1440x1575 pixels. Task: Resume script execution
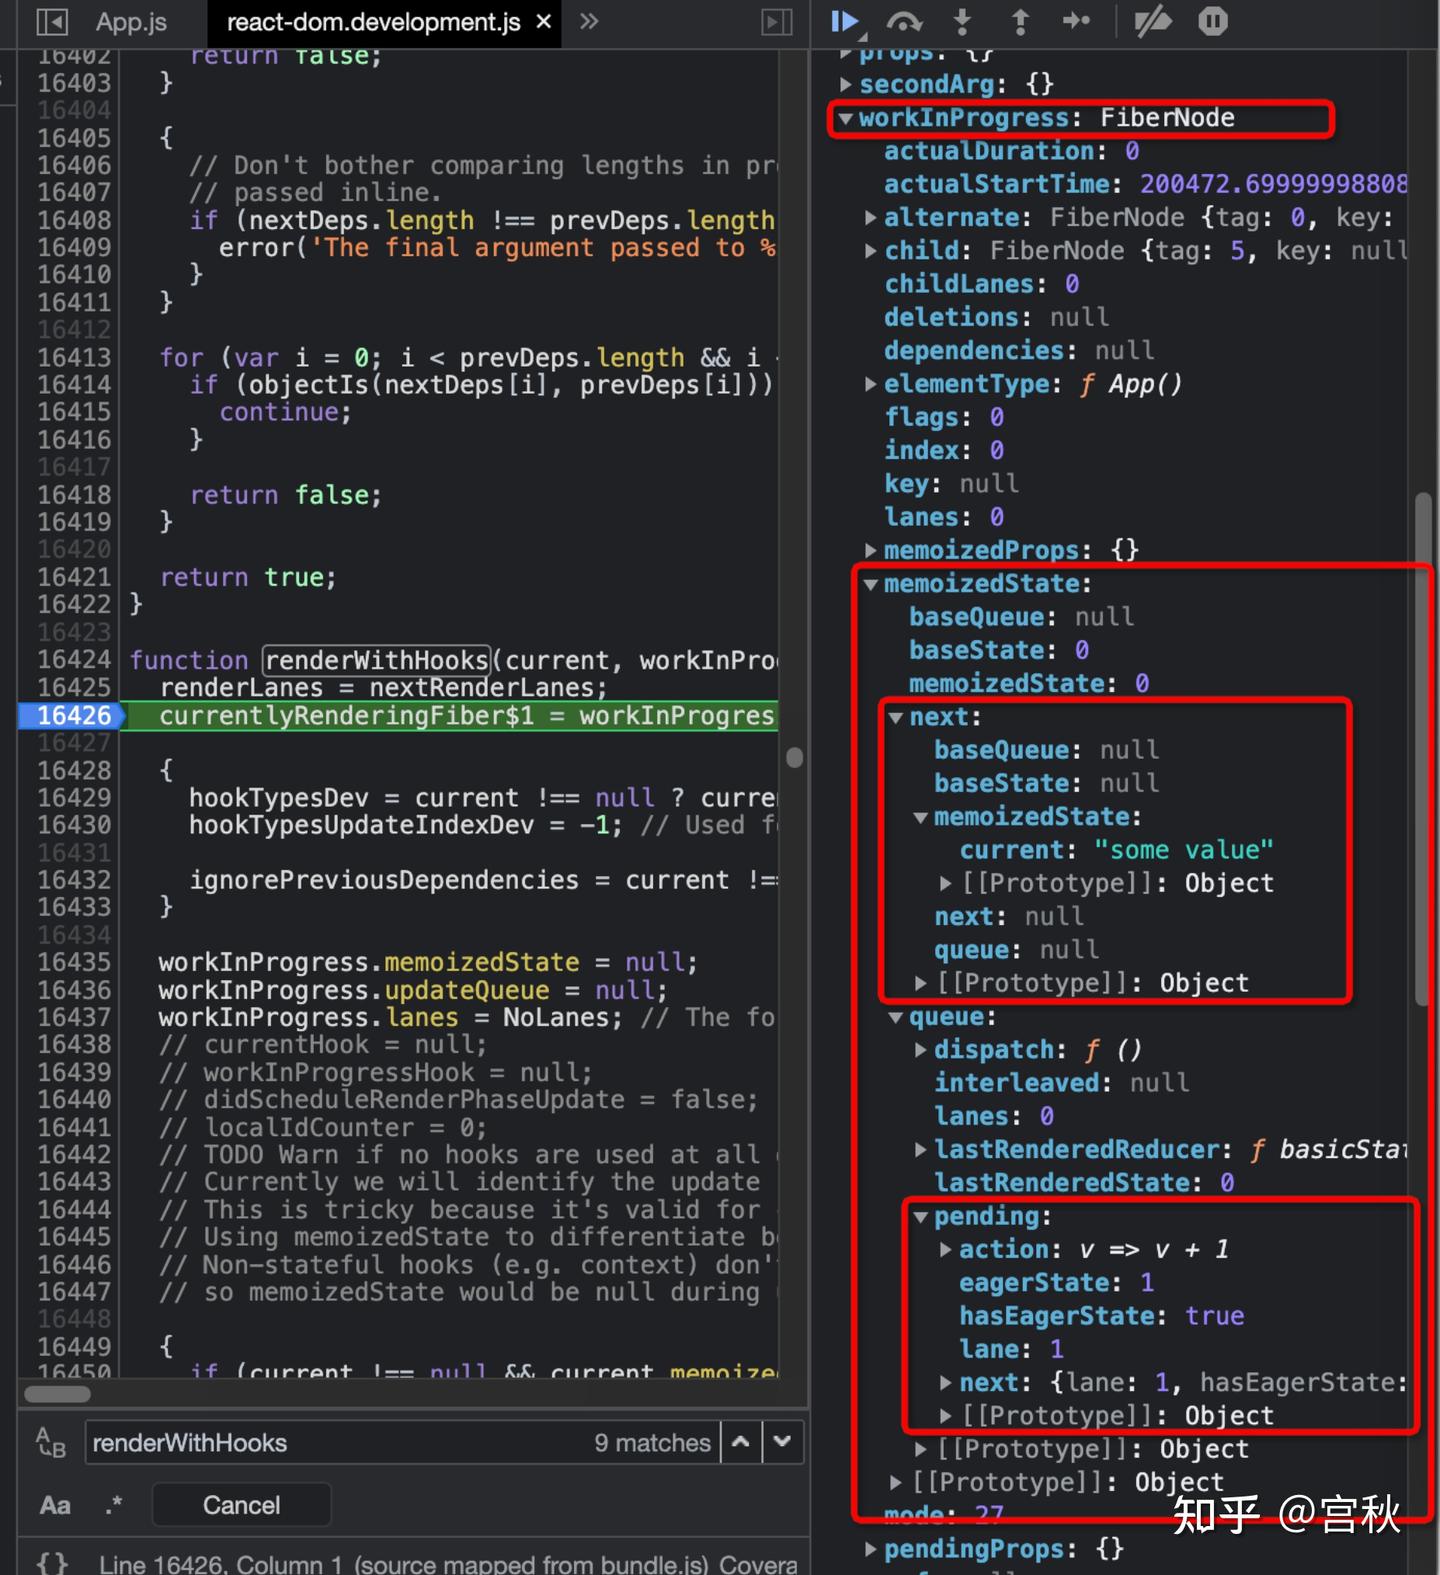pos(845,22)
